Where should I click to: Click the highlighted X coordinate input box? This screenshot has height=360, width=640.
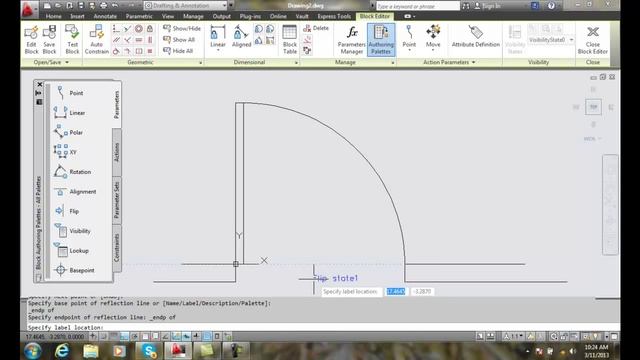[396, 291]
